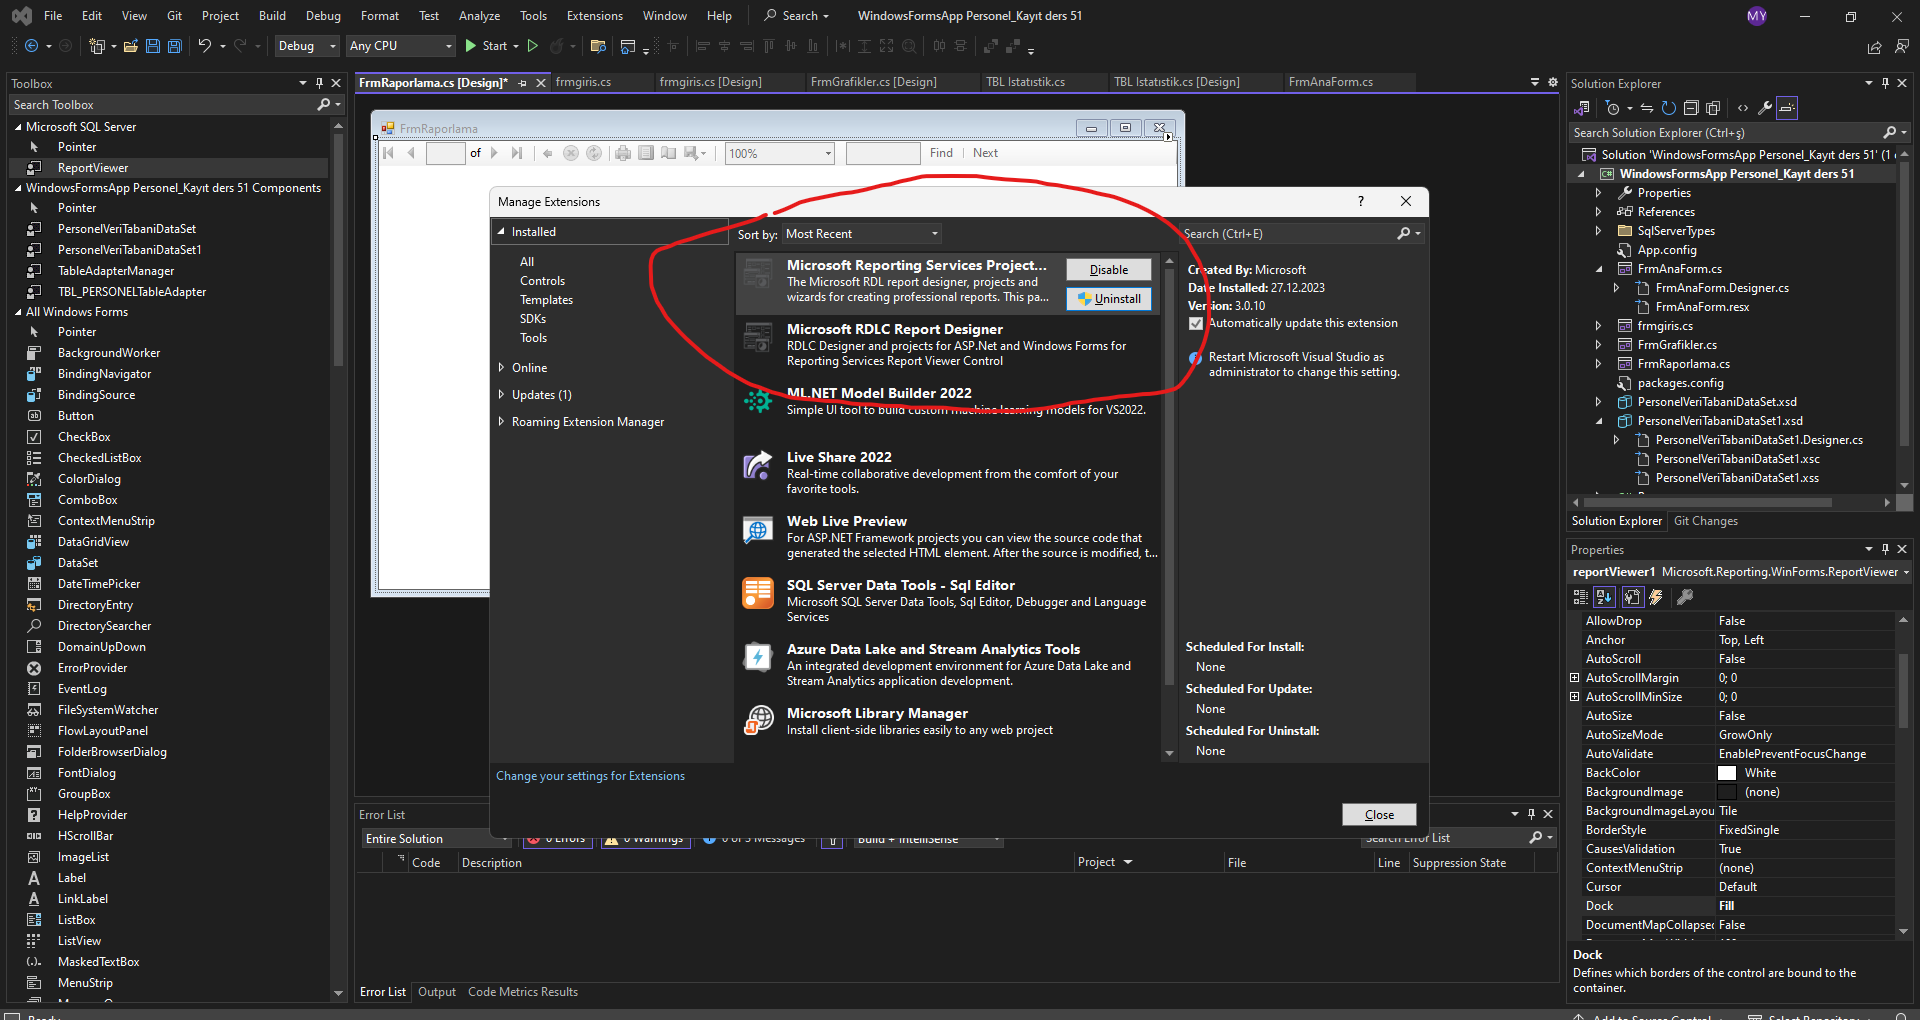Image resolution: width=1920 pixels, height=1020 pixels.
Task: Click the Find in Files toolbar icon
Action: 598,46
